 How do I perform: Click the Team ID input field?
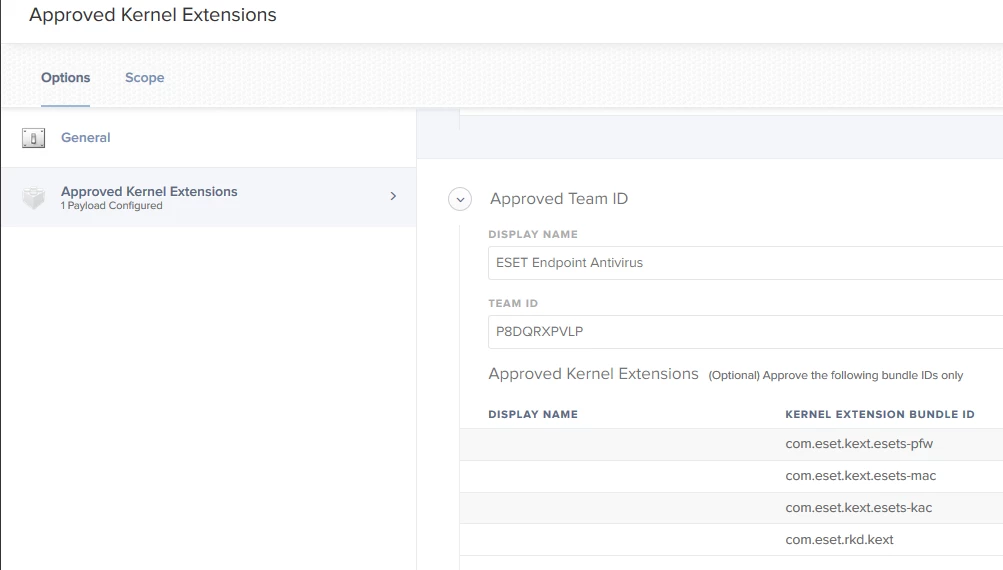pyautogui.click(x=744, y=332)
